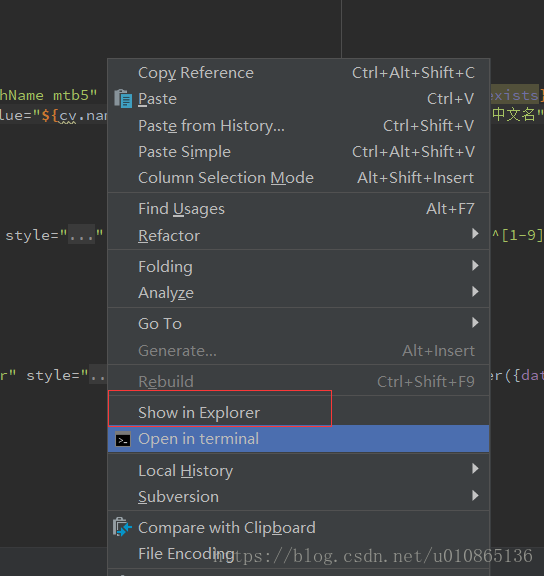Expand the Subversion submenu arrow
The image size is (544, 576).
click(x=475, y=496)
